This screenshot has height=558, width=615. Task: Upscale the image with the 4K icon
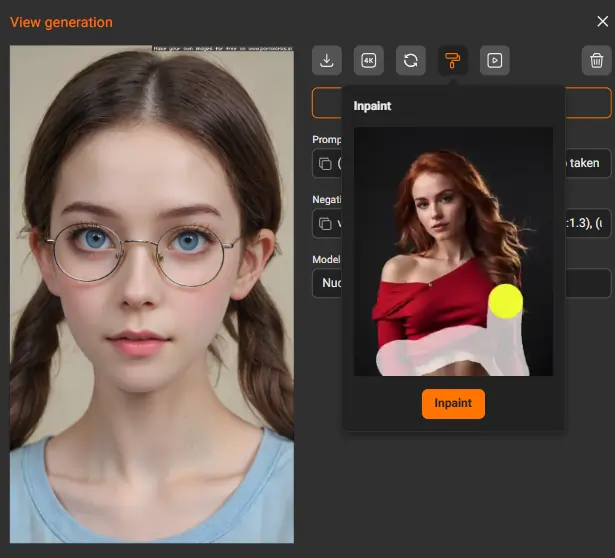pyautogui.click(x=369, y=60)
